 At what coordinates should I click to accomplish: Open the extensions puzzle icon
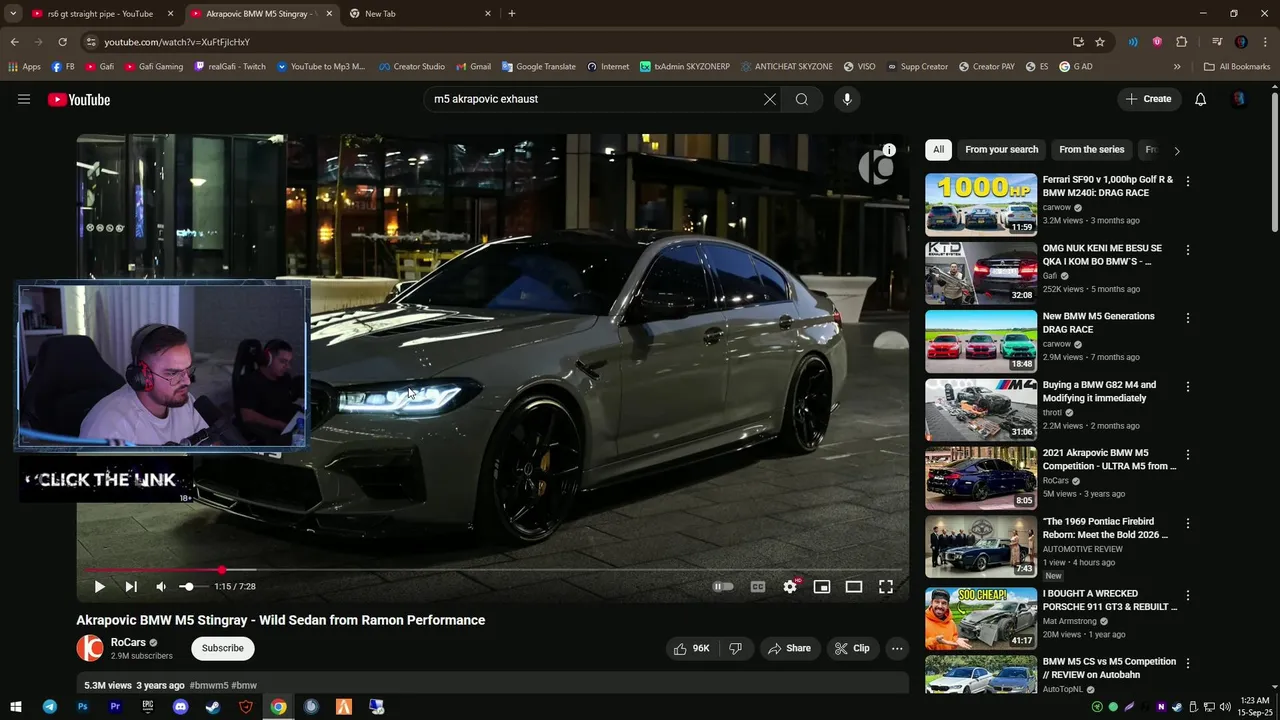pyautogui.click(x=1181, y=42)
